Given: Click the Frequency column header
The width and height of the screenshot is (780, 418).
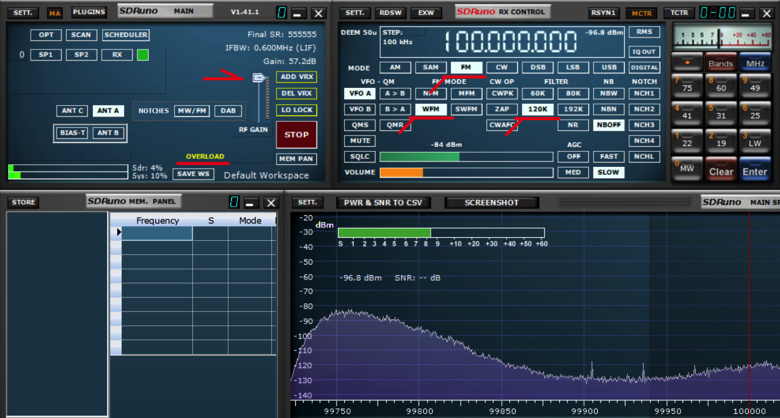Looking at the screenshot, I should pos(157,220).
